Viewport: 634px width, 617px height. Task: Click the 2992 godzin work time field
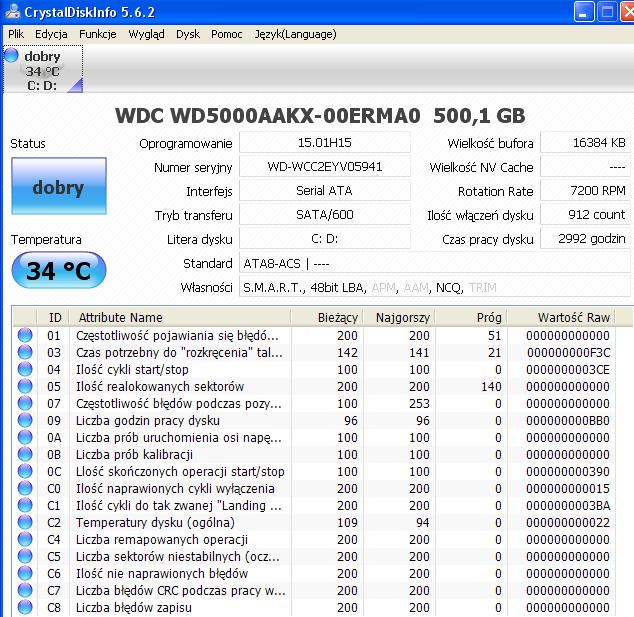(x=585, y=239)
